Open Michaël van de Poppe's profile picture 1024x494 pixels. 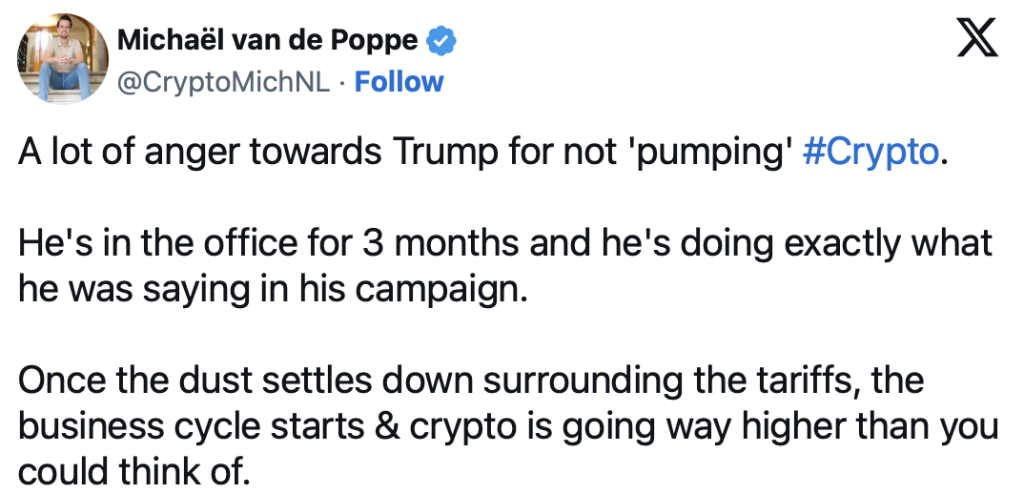click(63, 59)
